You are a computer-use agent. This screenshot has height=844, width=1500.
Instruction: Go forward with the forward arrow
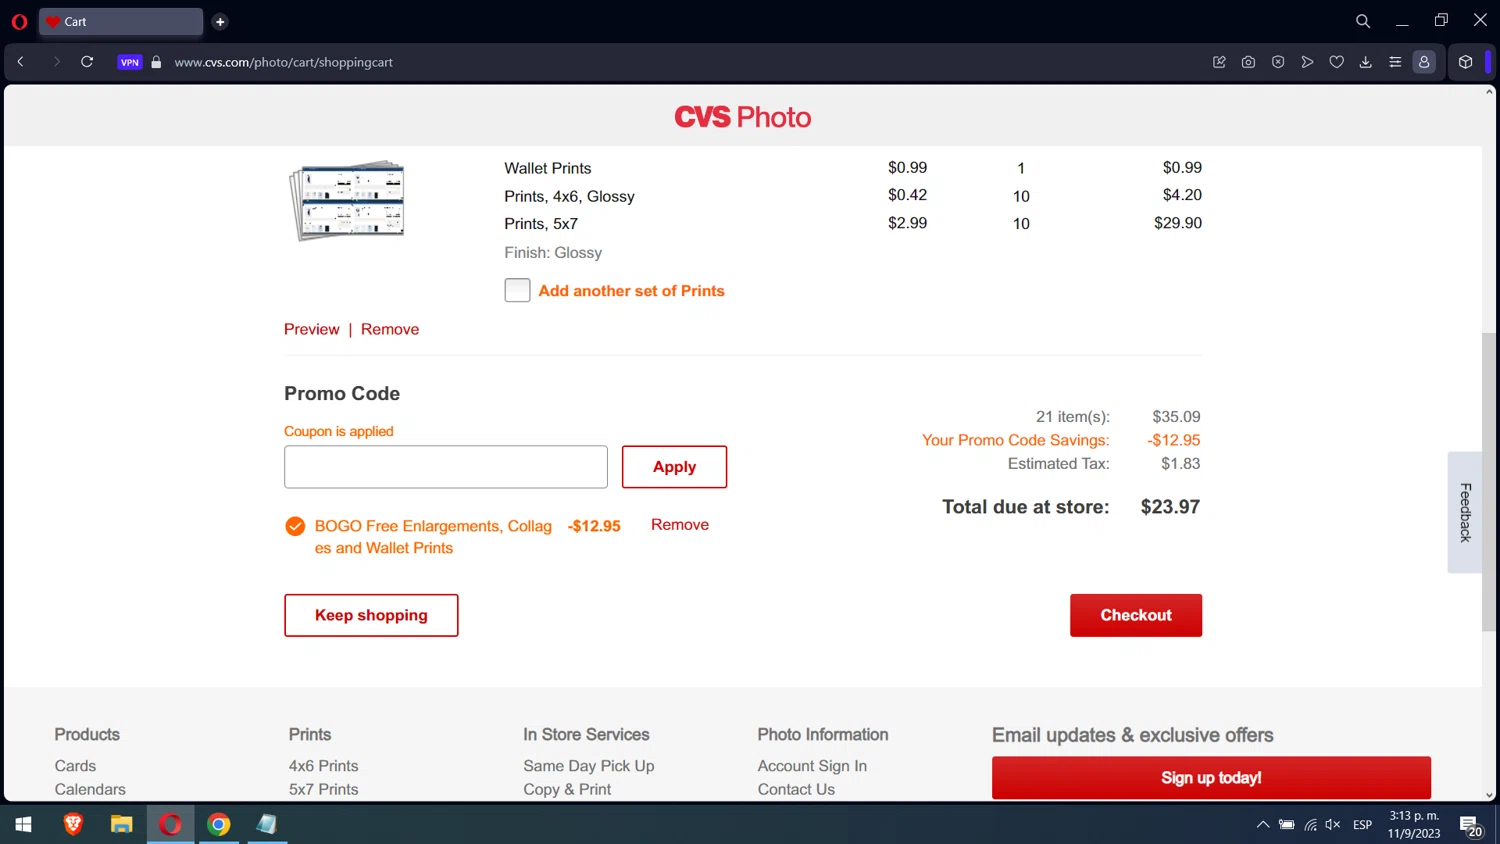click(x=56, y=62)
